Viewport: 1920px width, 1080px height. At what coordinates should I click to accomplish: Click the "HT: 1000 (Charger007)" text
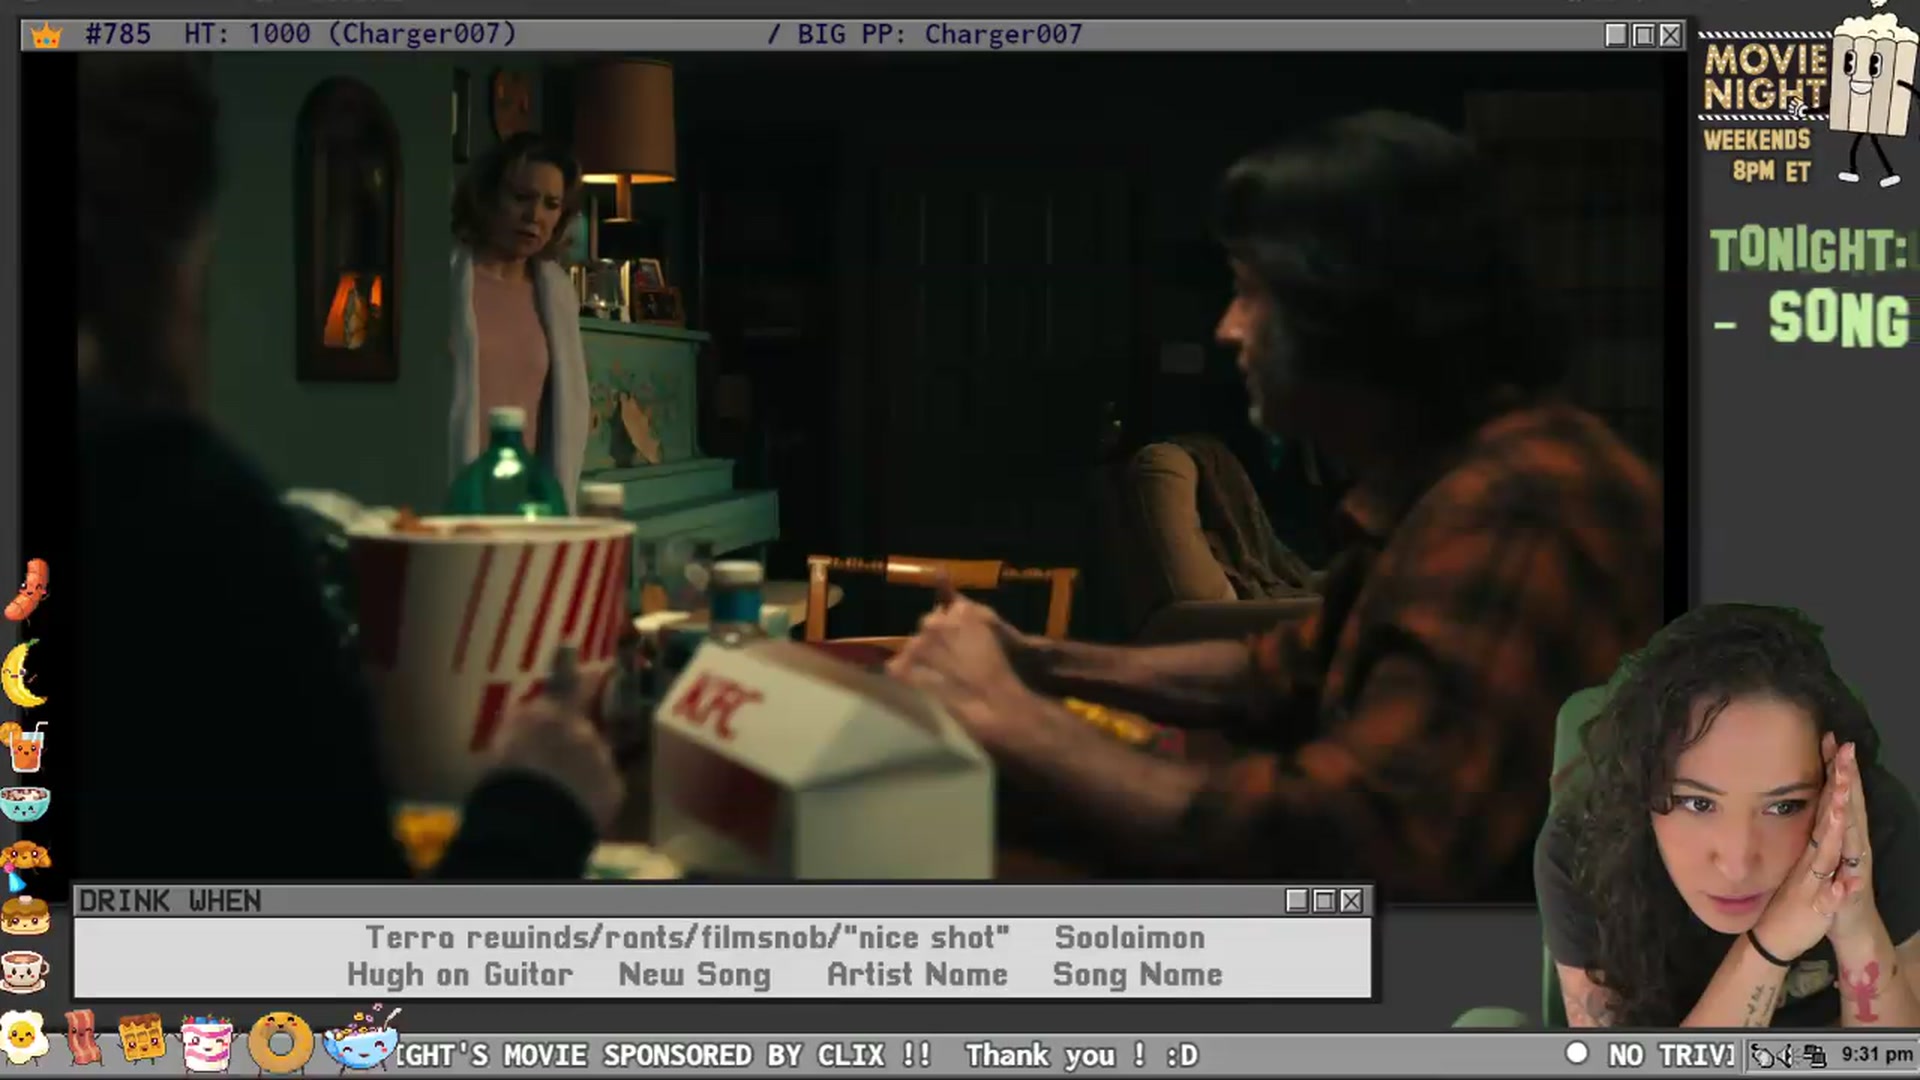(x=350, y=35)
